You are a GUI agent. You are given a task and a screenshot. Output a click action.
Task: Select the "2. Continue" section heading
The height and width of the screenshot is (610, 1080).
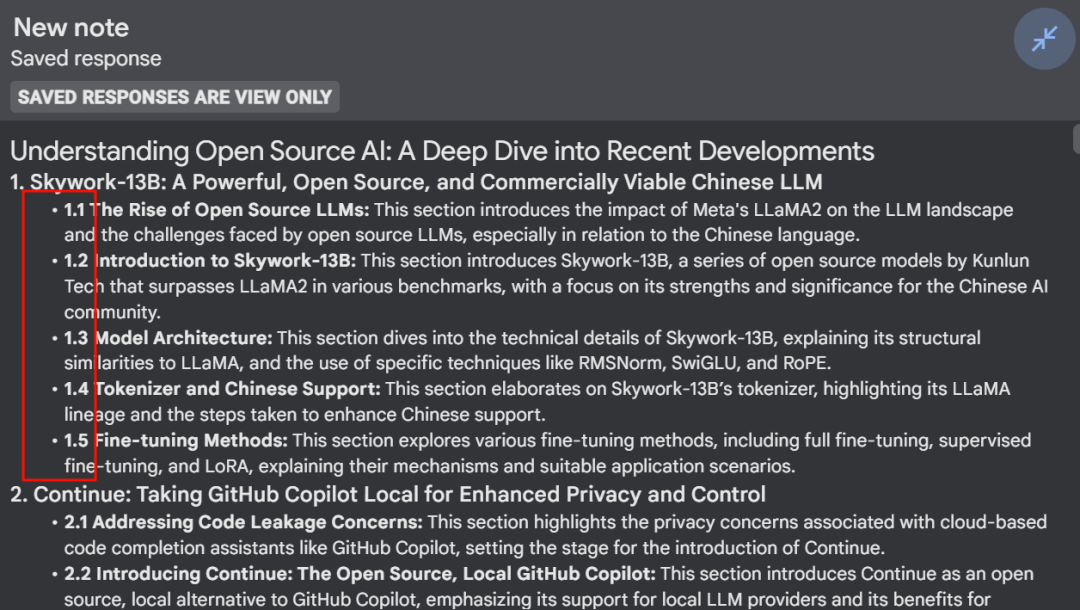coord(388,494)
